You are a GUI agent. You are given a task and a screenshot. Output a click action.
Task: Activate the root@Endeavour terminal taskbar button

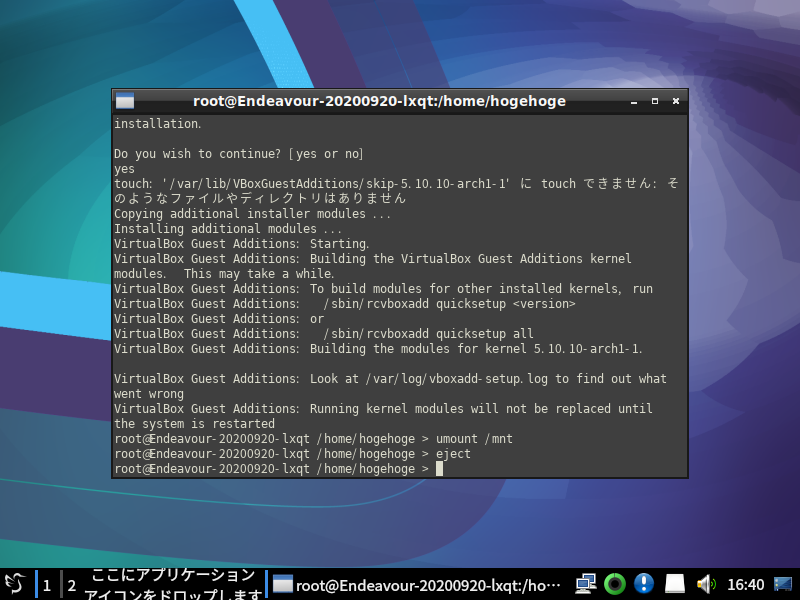[417, 585]
